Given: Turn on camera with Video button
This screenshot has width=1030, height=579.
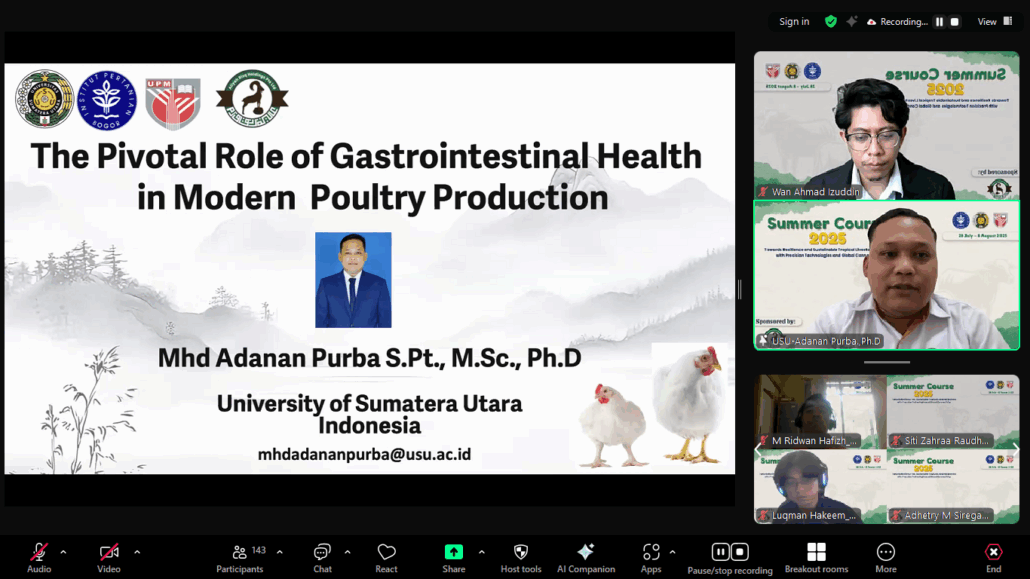Looking at the screenshot, I should pyautogui.click(x=109, y=553).
